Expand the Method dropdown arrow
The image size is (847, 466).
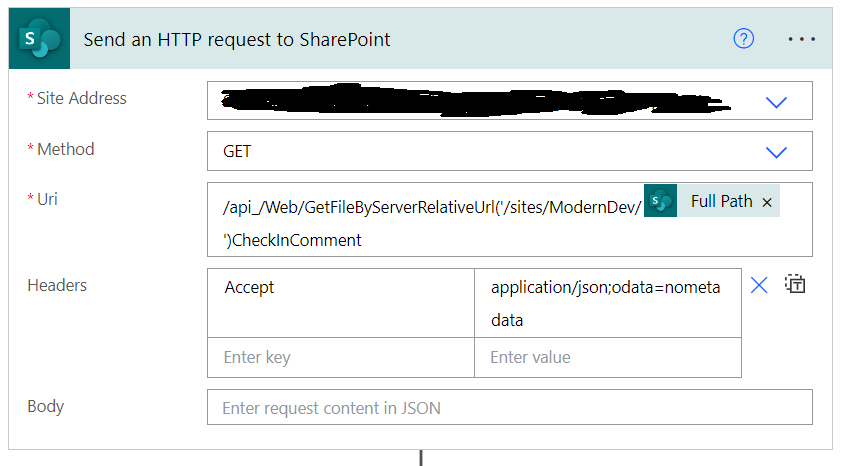pyautogui.click(x=776, y=152)
